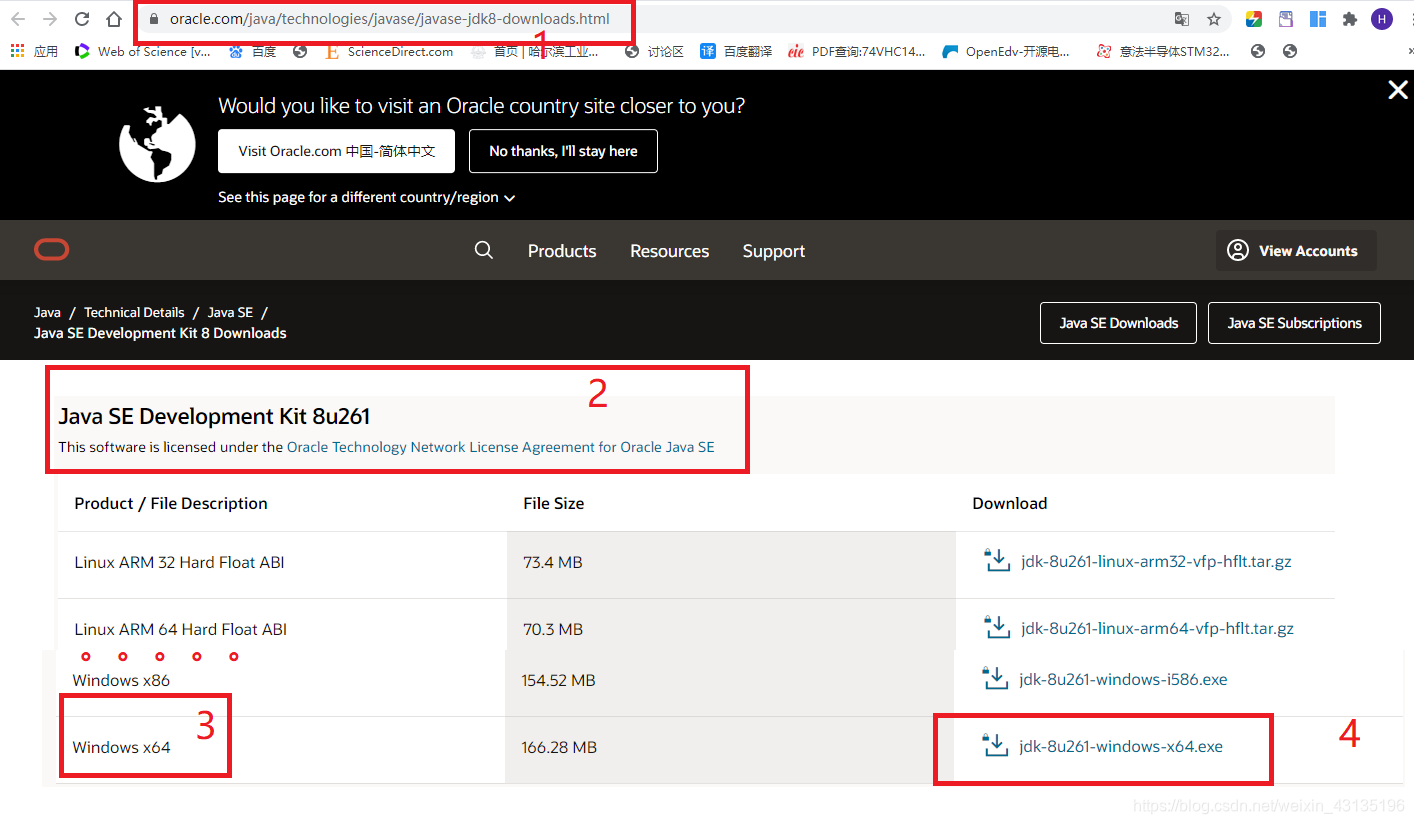Click download icon for linux-arm32 row
The width and height of the screenshot is (1414, 824).
click(997, 560)
